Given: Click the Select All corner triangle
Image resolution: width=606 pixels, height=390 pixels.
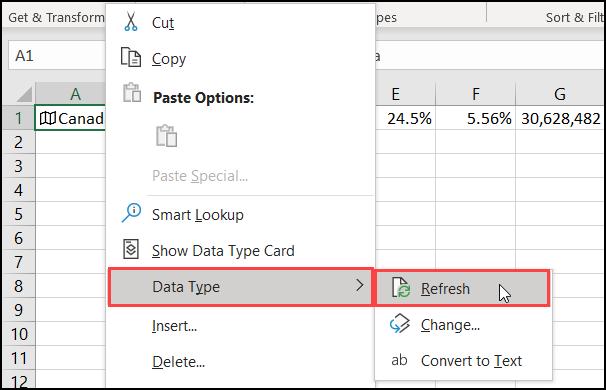Looking at the screenshot, I should [x=24, y=94].
